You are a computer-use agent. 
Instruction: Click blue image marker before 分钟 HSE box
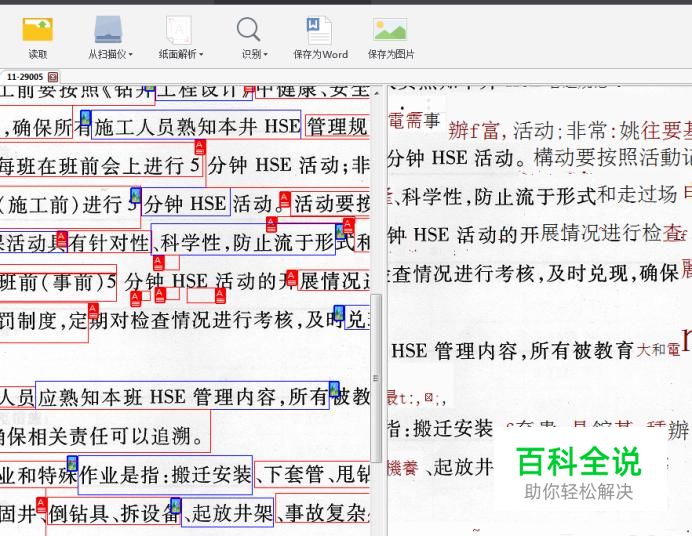click(x=135, y=195)
